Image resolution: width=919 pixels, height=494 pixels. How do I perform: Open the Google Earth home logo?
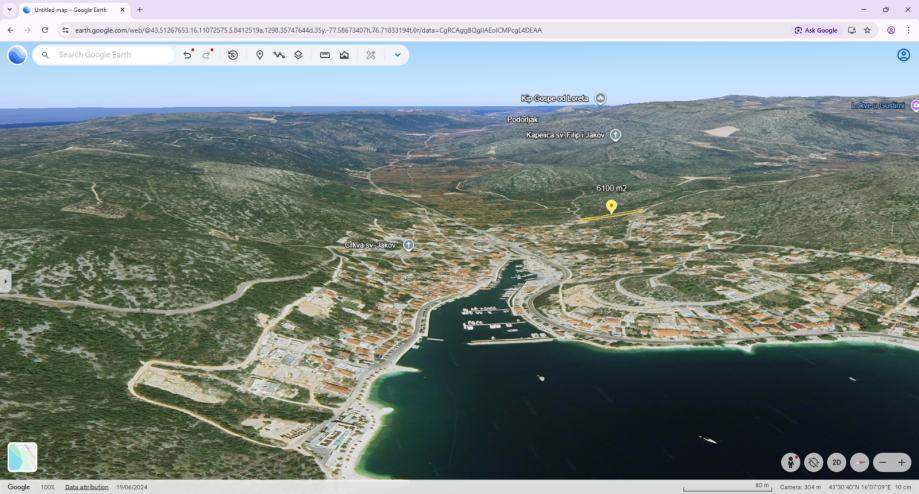[17, 54]
